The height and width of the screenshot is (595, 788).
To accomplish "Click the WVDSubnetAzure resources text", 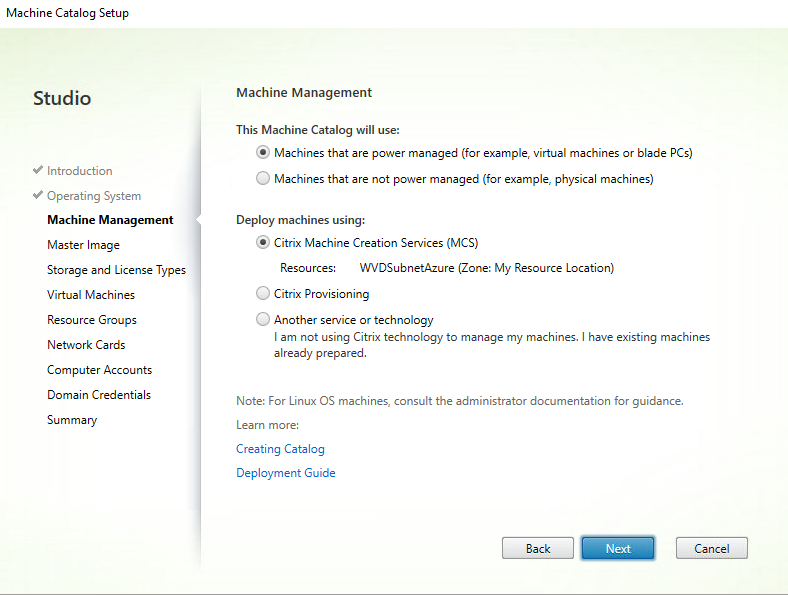I will click(486, 268).
